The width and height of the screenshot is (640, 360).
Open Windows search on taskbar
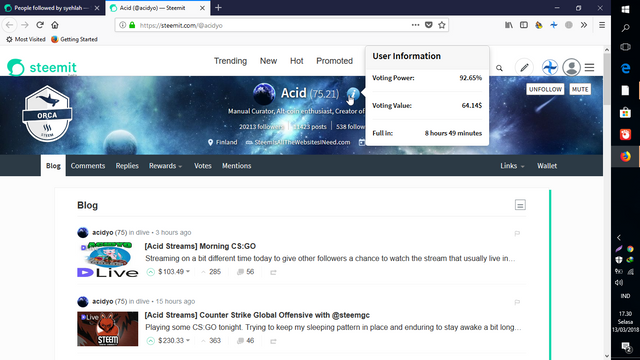[x=625, y=28]
